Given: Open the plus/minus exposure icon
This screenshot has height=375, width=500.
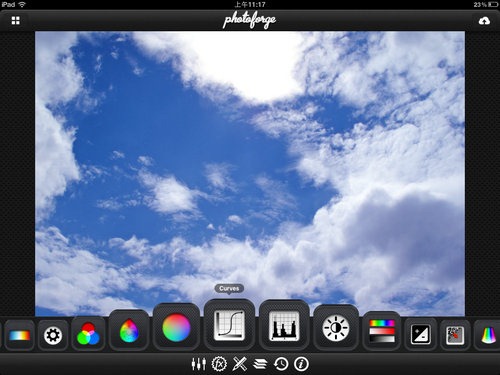Looking at the screenshot, I should tap(420, 334).
